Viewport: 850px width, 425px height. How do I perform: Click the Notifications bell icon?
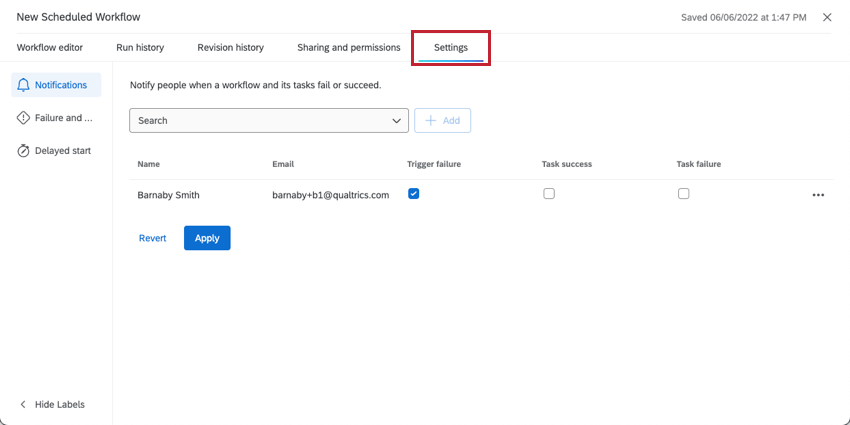[24, 85]
